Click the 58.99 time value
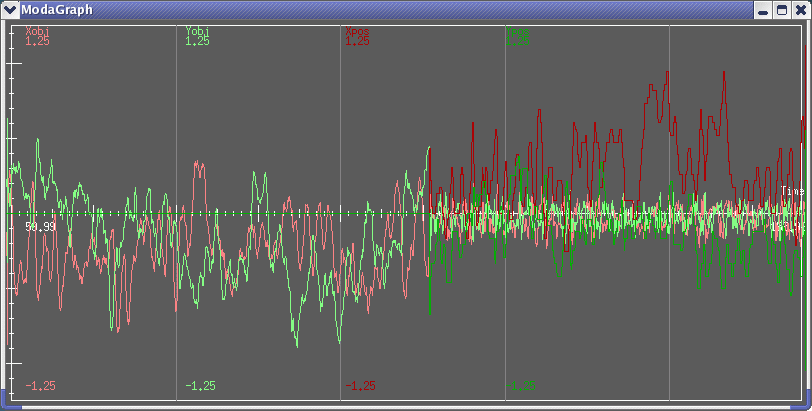Image resolution: width=812 pixels, height=411 pixels. [40, 227]
